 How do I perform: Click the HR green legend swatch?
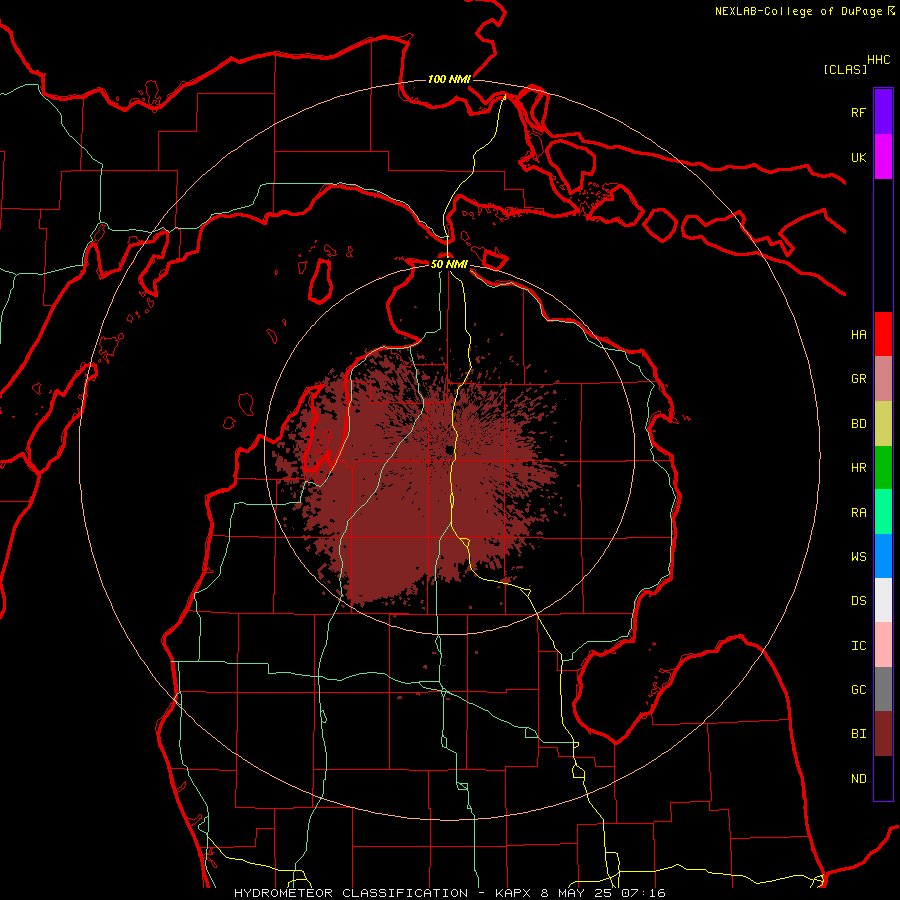click(x=883, y=468)
